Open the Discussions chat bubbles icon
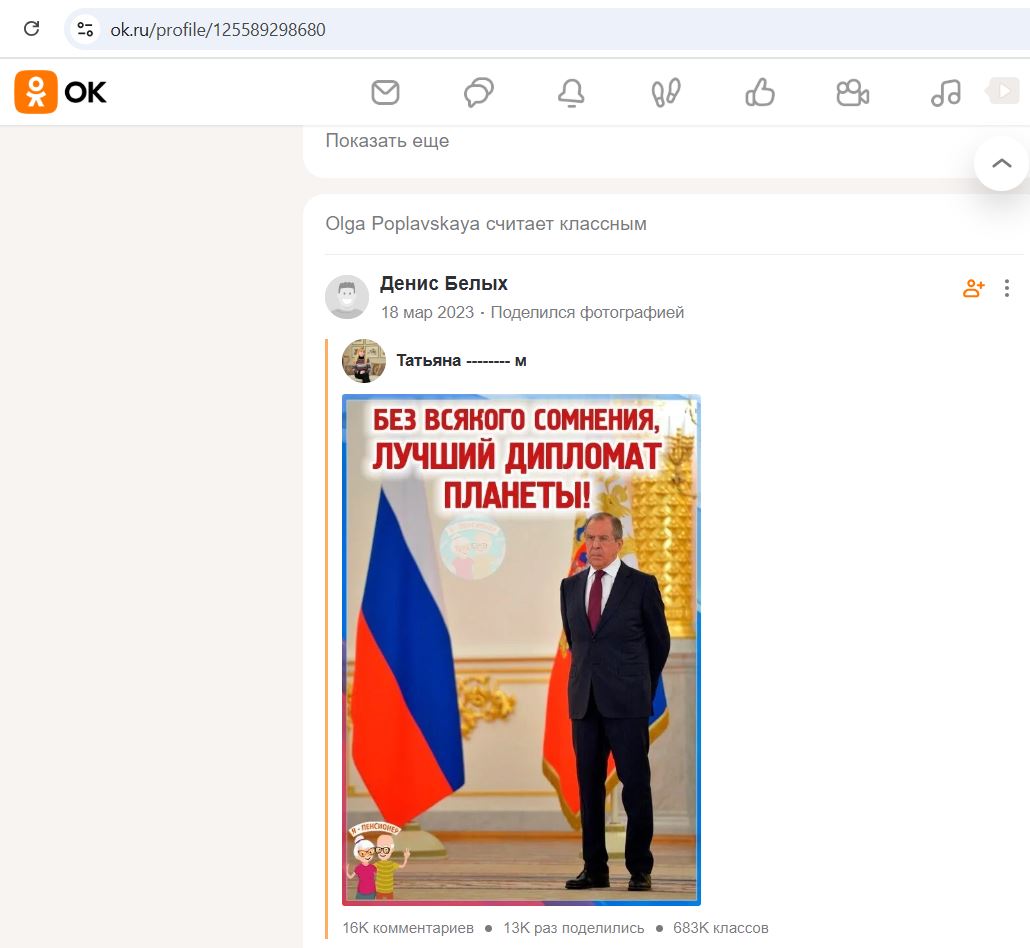Viewport: 1030px width, 948px height. click(479, 93)
